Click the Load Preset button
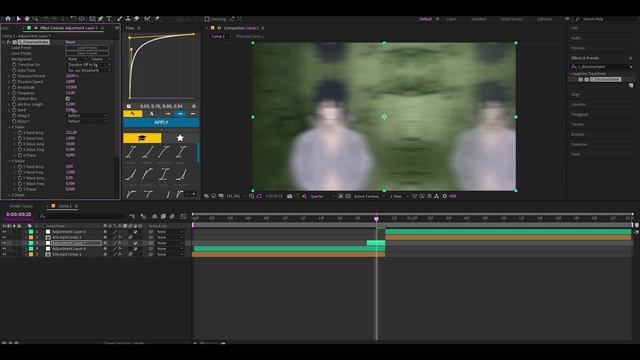This screenshot has height=360, width=640. point(87,48)
